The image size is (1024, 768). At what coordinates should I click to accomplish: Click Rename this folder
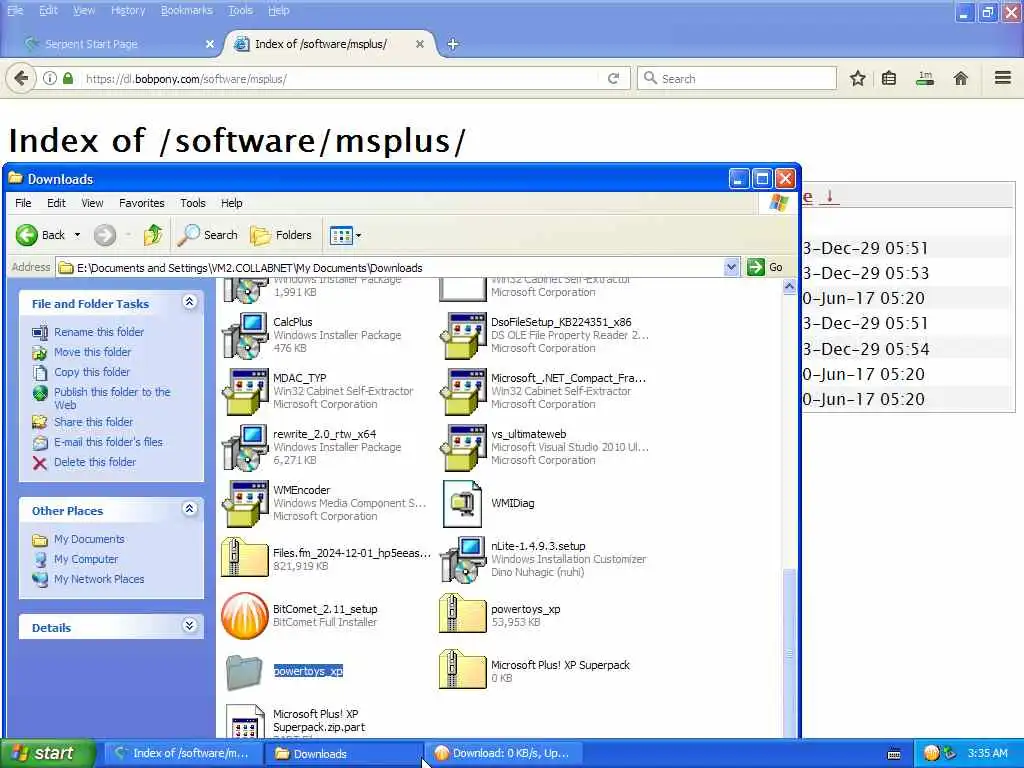99,332
